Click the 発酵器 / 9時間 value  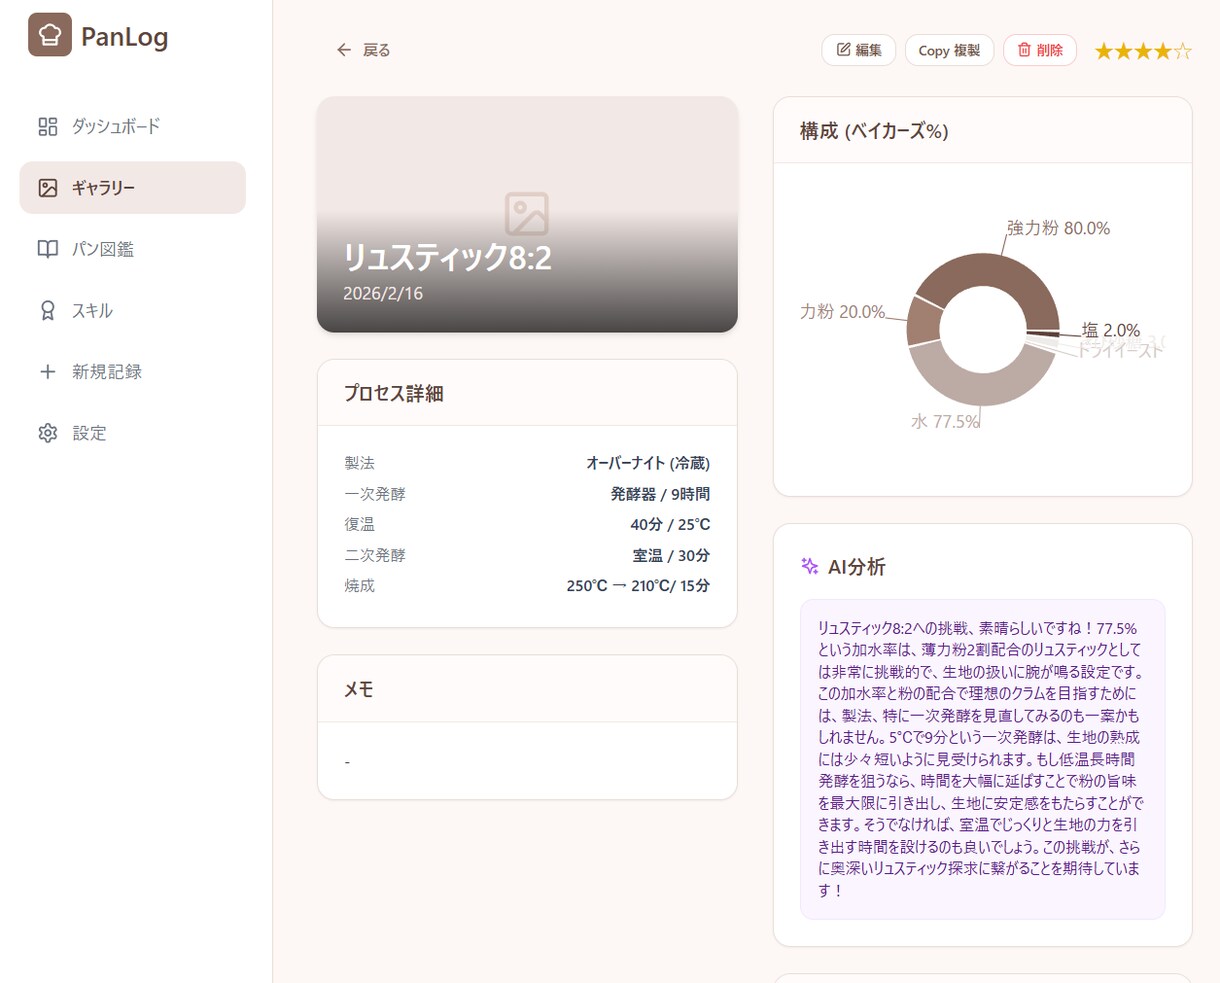pos(660,494)
